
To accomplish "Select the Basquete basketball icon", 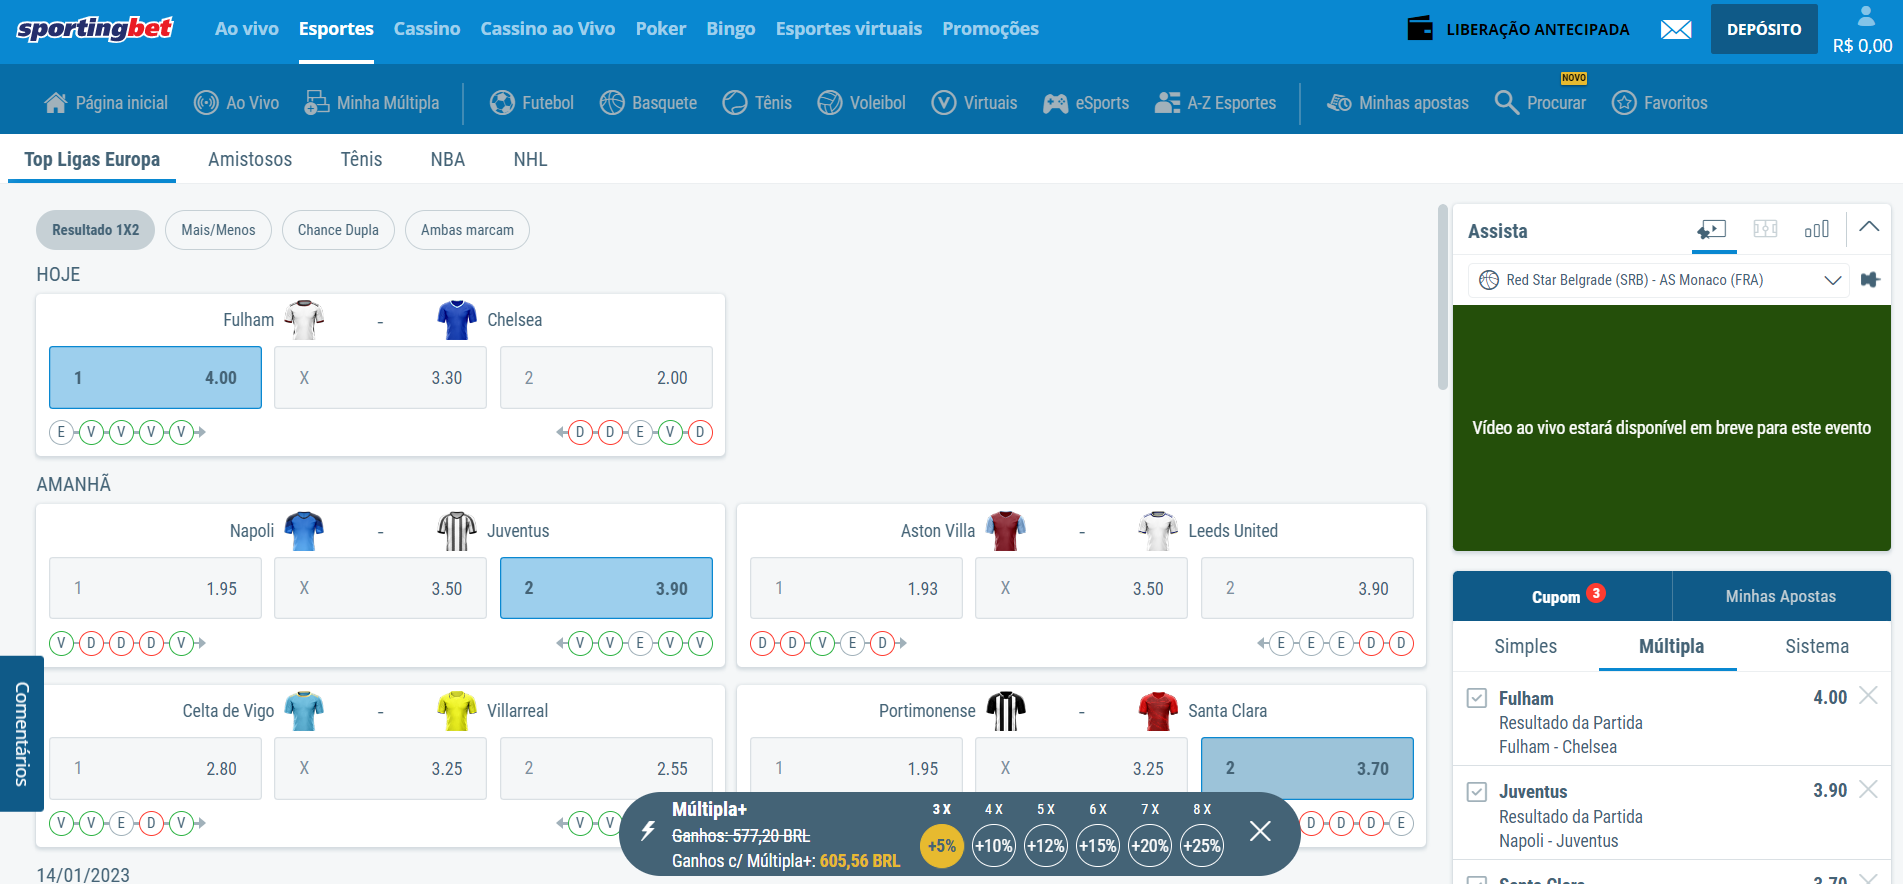I will click(612, 103).
